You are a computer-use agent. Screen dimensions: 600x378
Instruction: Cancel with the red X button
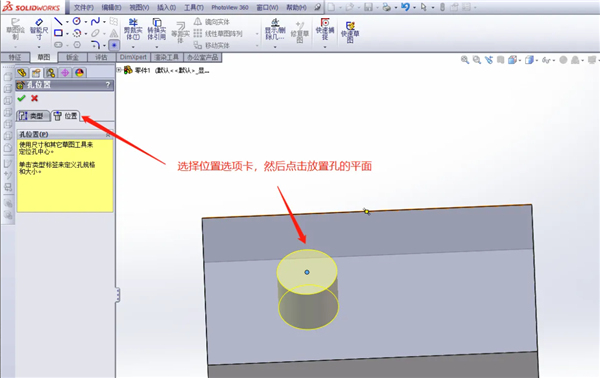(34, 98)
